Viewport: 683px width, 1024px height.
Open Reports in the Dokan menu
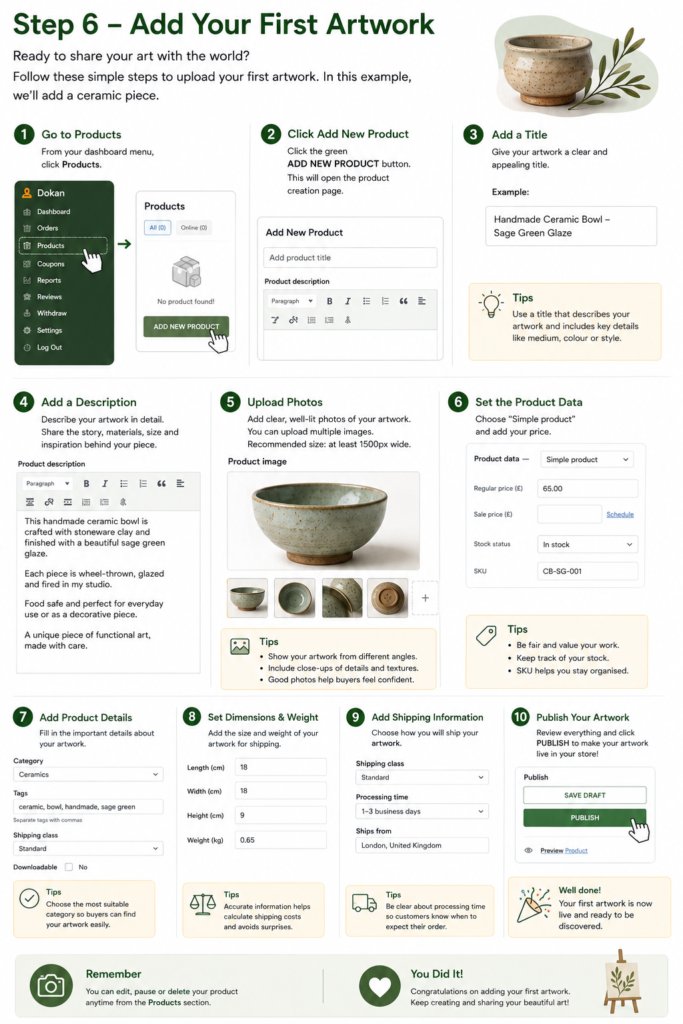click(x=49, y=280)
